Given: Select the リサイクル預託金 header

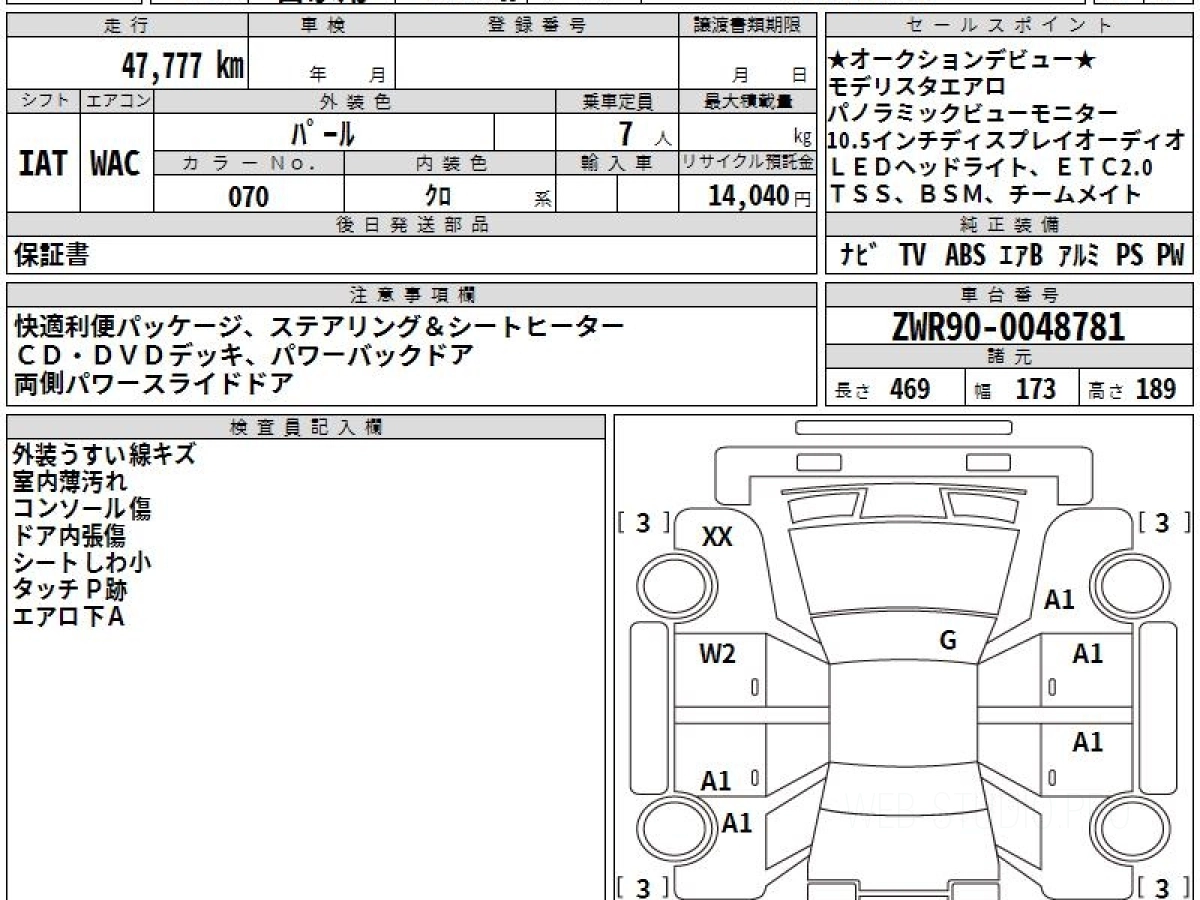Looking at the screenshot, I should pyautogui.click(x=748, y=163).
